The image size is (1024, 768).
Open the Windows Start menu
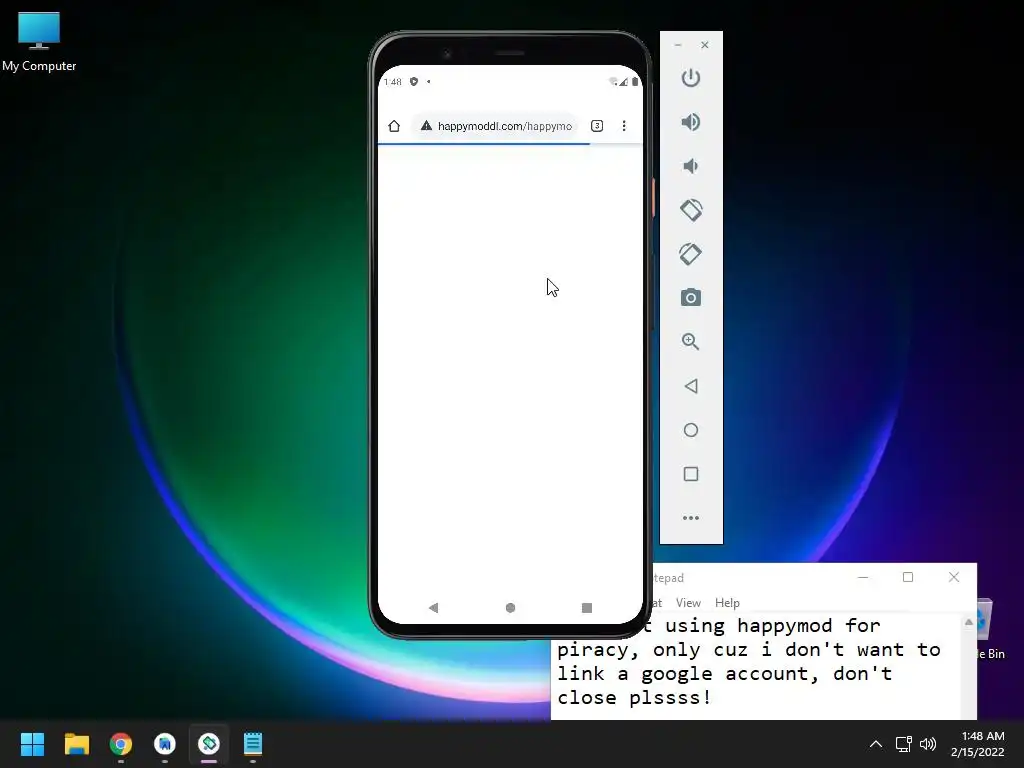[x=32, y=744]
